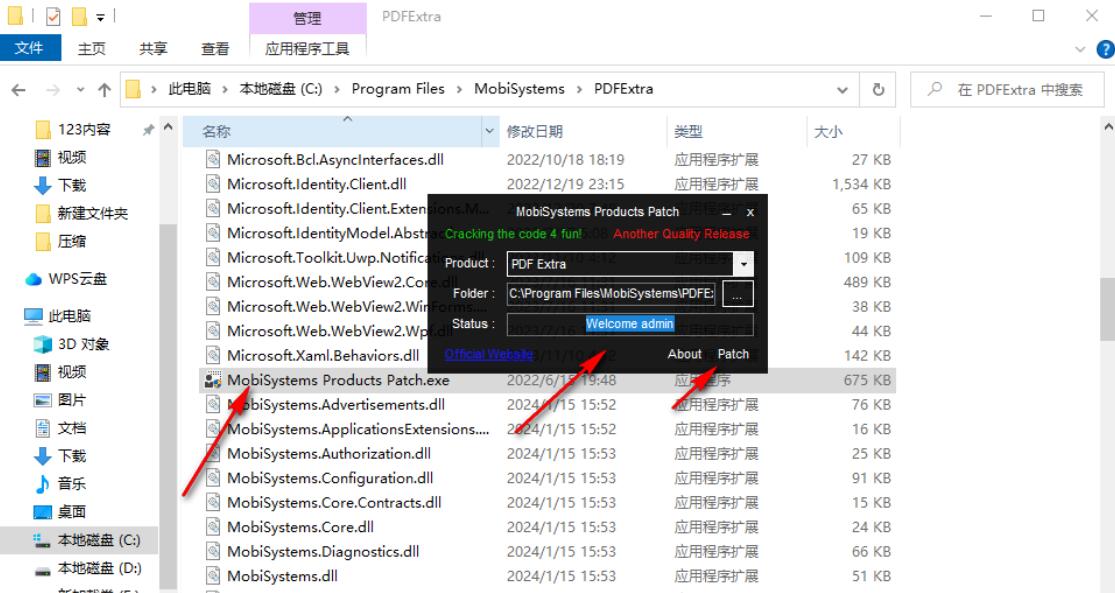Sort files by 修改日期 column
This screenshot has width=1115, height=593.
pyautogui.click(x=535, y=132)
